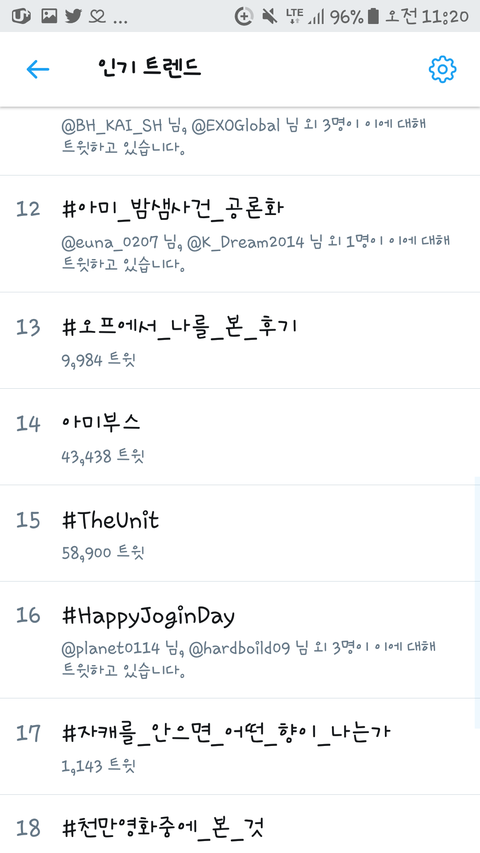Open trend #아미_밤샘사건_공론화
Image resolution: width=480 pixels, height=853 pixels.
240,234
